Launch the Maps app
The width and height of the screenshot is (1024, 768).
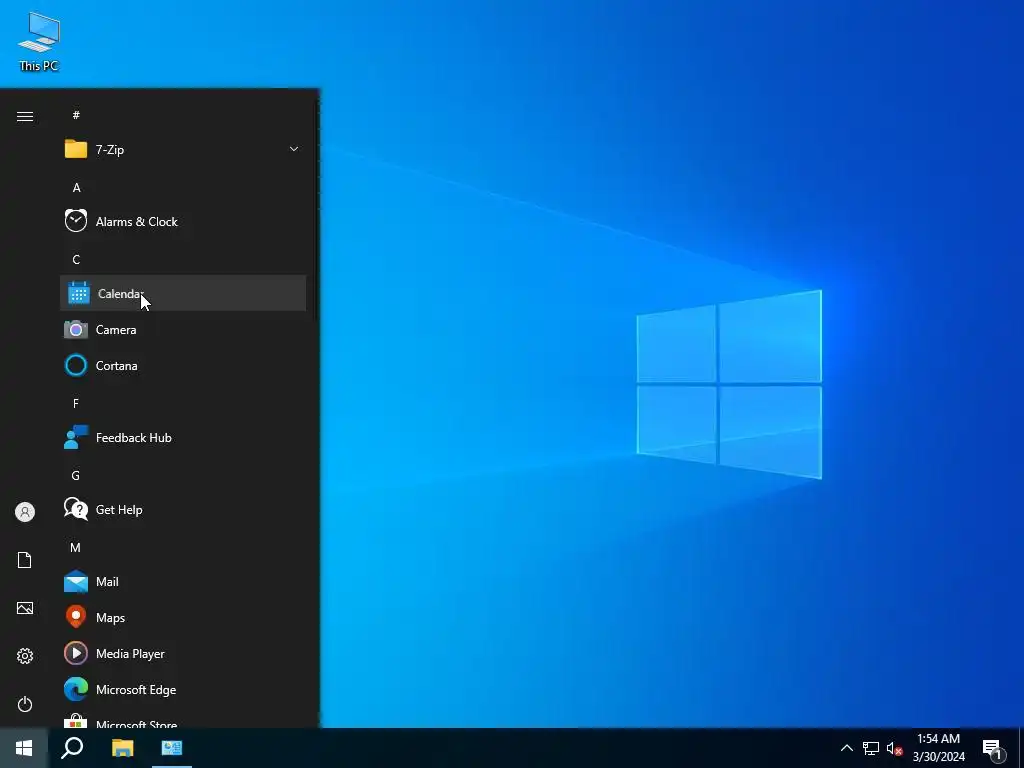pyautogui.click(x=183, y=618)
